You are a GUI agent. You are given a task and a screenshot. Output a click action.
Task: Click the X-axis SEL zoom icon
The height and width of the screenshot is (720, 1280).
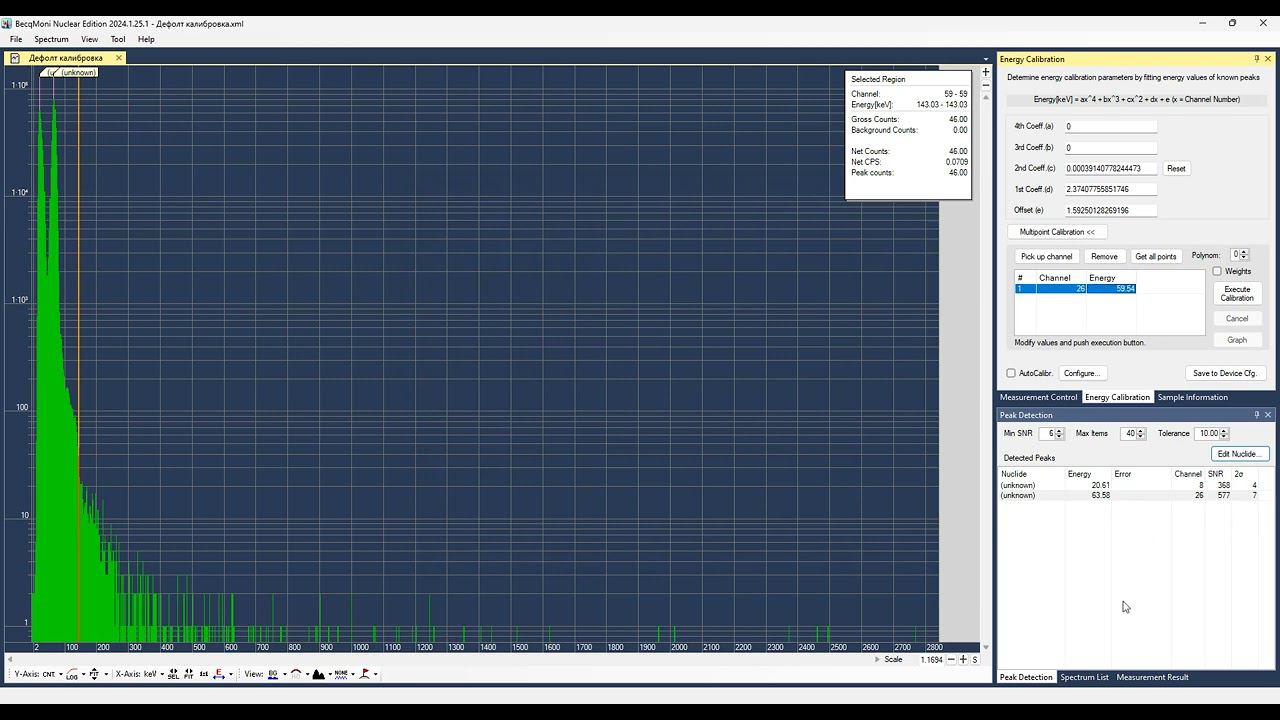(173, 674)
